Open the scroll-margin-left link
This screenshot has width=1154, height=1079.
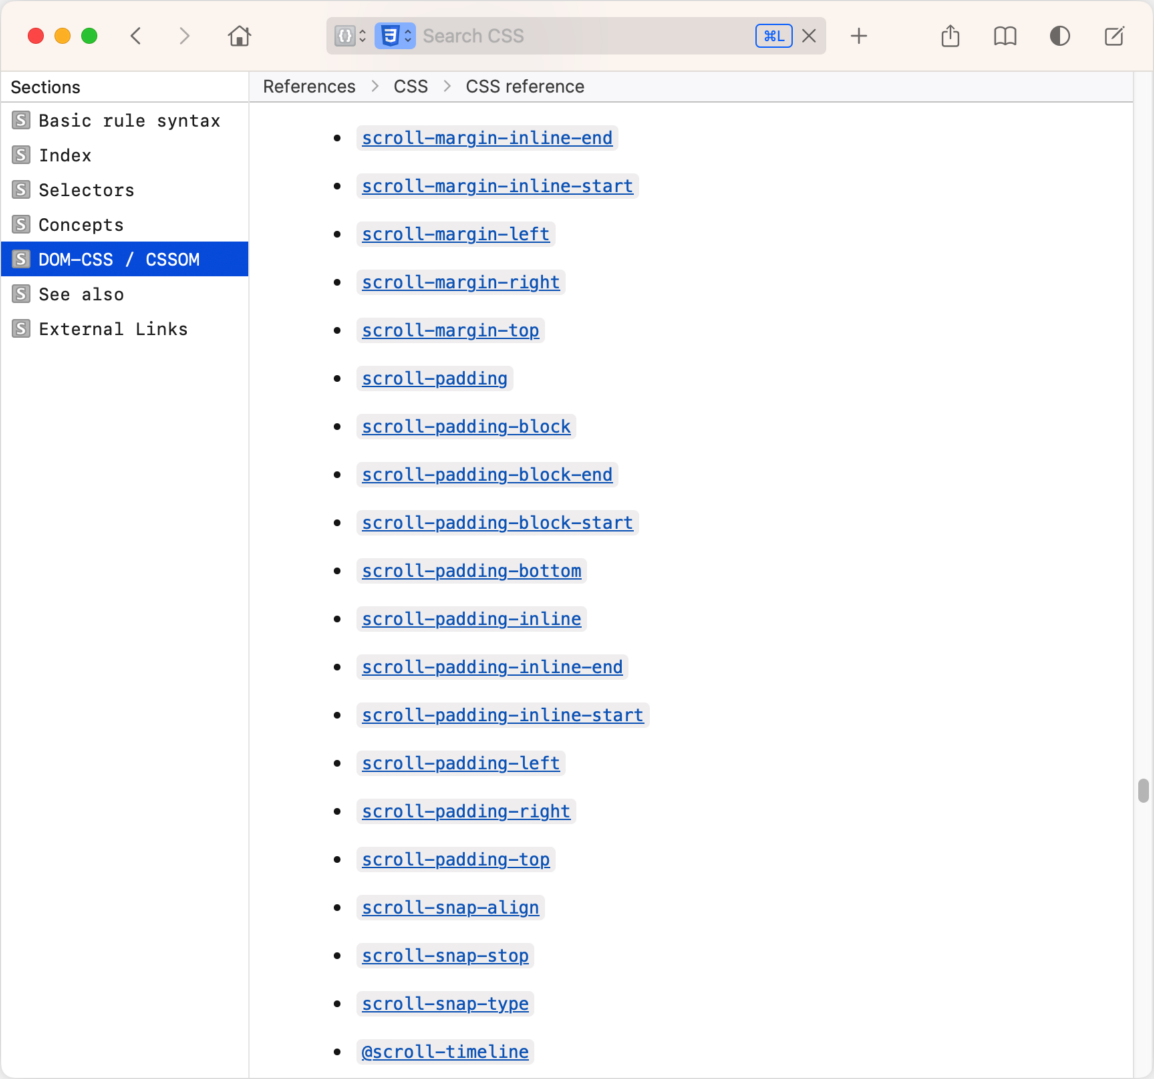click(456, 234)
